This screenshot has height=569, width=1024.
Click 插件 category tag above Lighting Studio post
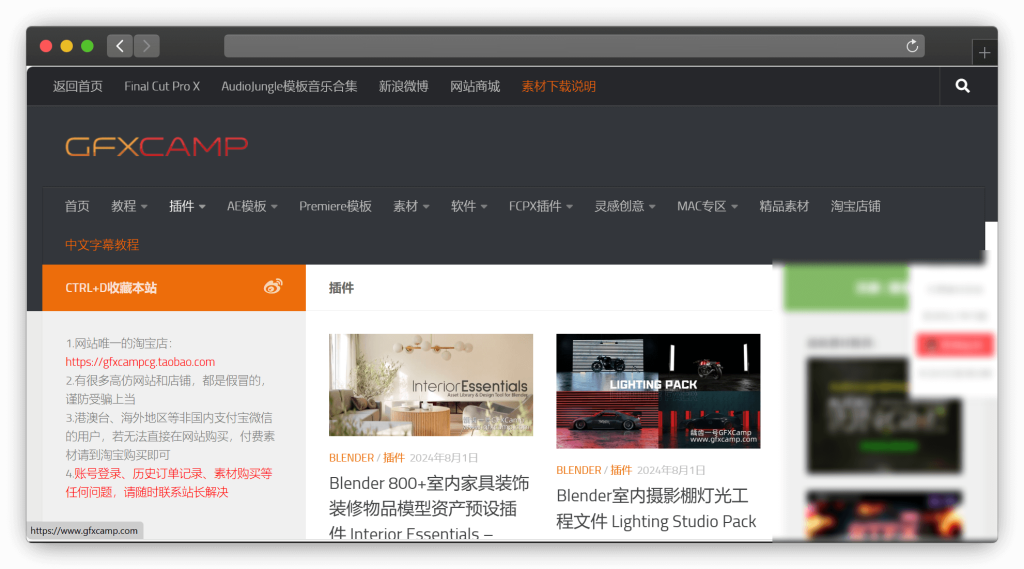(621, 470)
